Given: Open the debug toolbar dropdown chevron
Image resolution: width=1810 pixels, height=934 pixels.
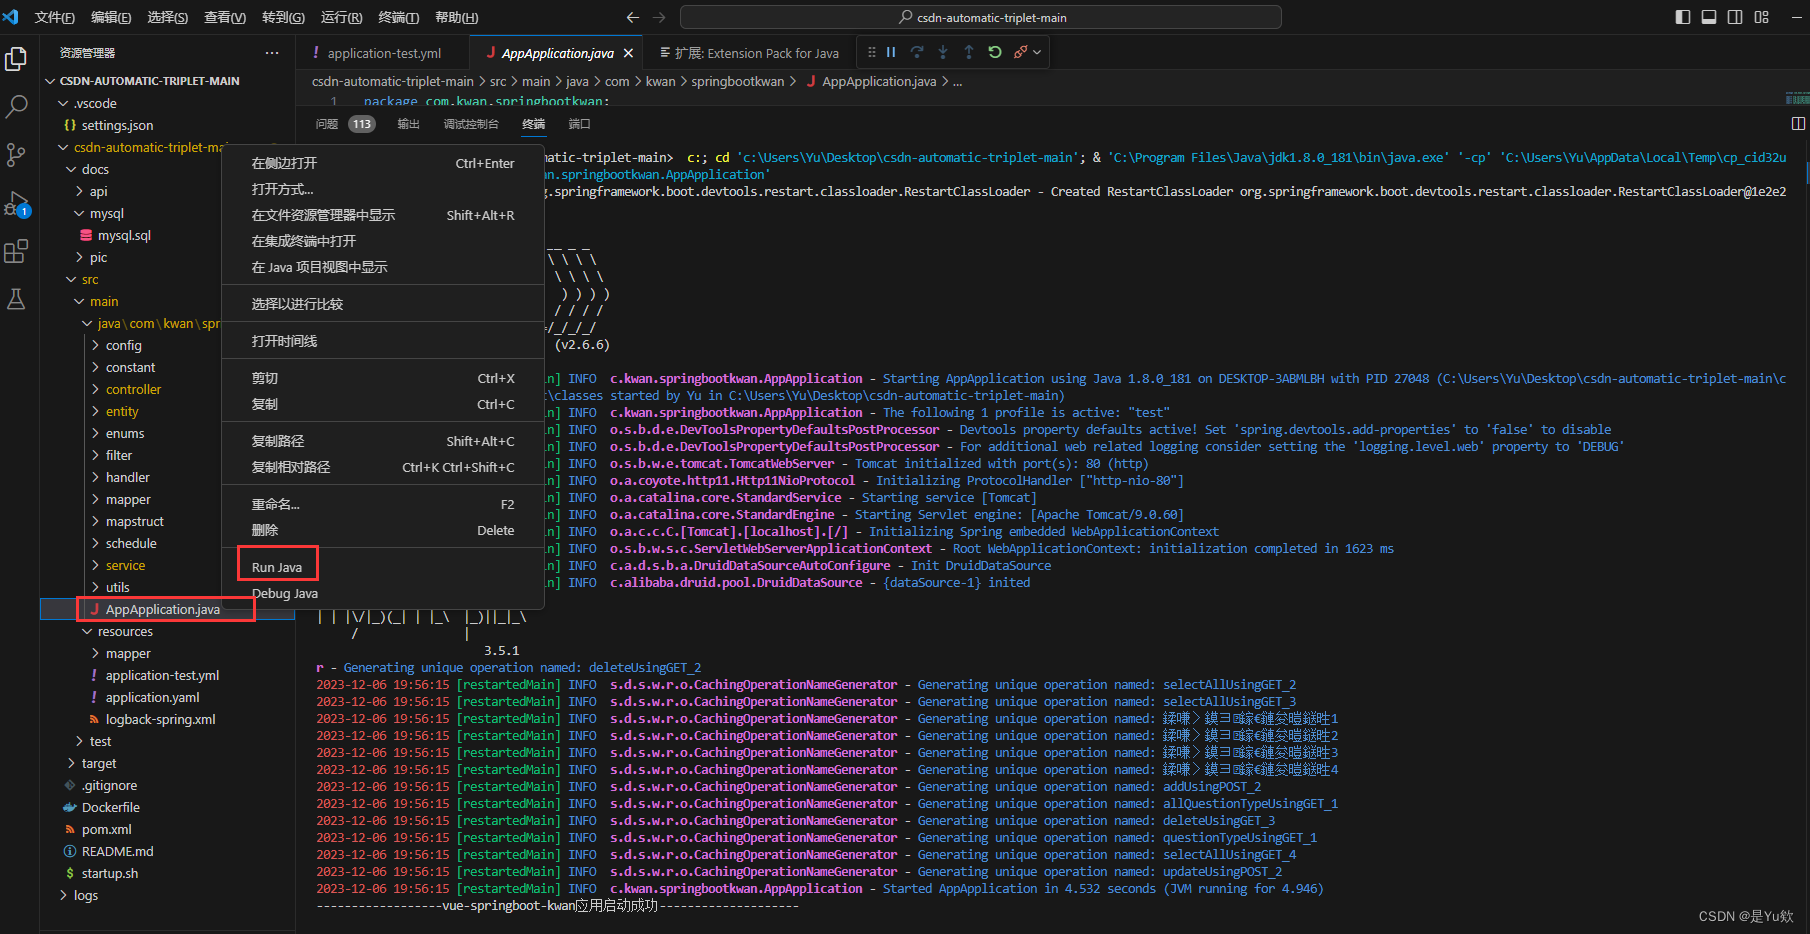Looking at the screenshot, I should pyautogui.click(x=1037, y=52).
